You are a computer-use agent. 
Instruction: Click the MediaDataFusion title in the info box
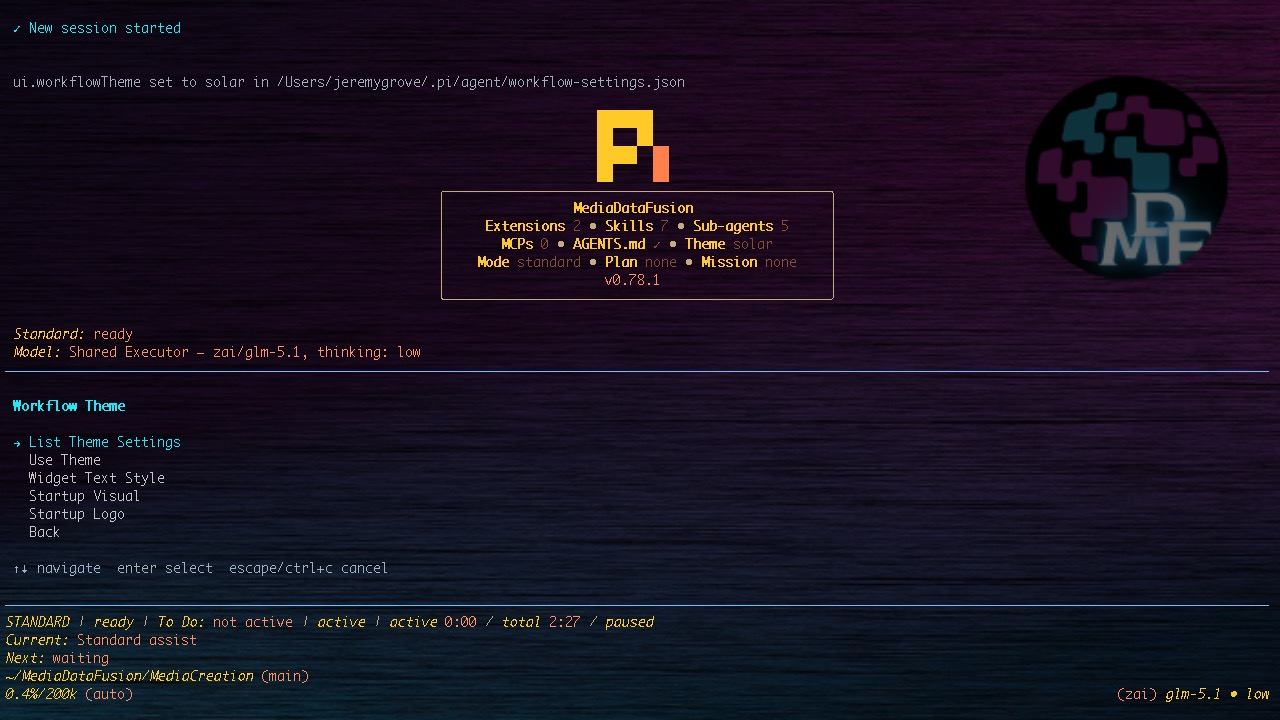point(633,208)
